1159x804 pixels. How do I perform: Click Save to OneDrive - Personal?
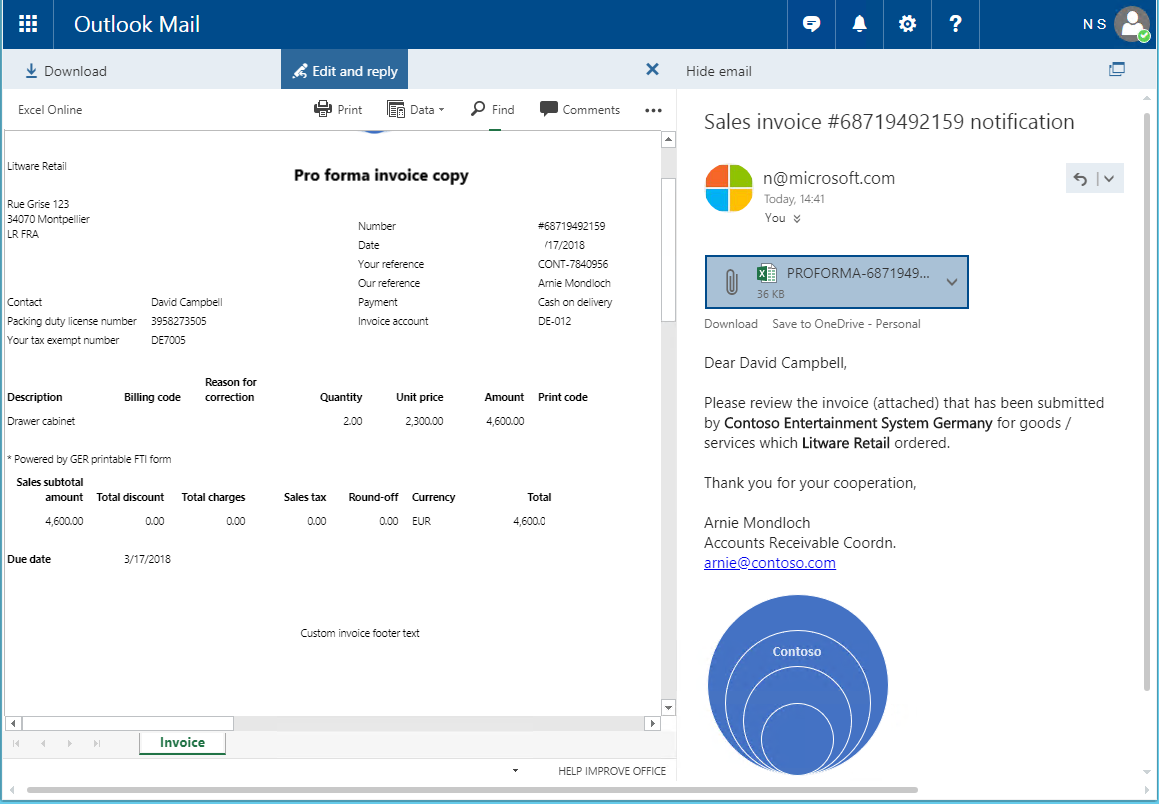point(846,324)
